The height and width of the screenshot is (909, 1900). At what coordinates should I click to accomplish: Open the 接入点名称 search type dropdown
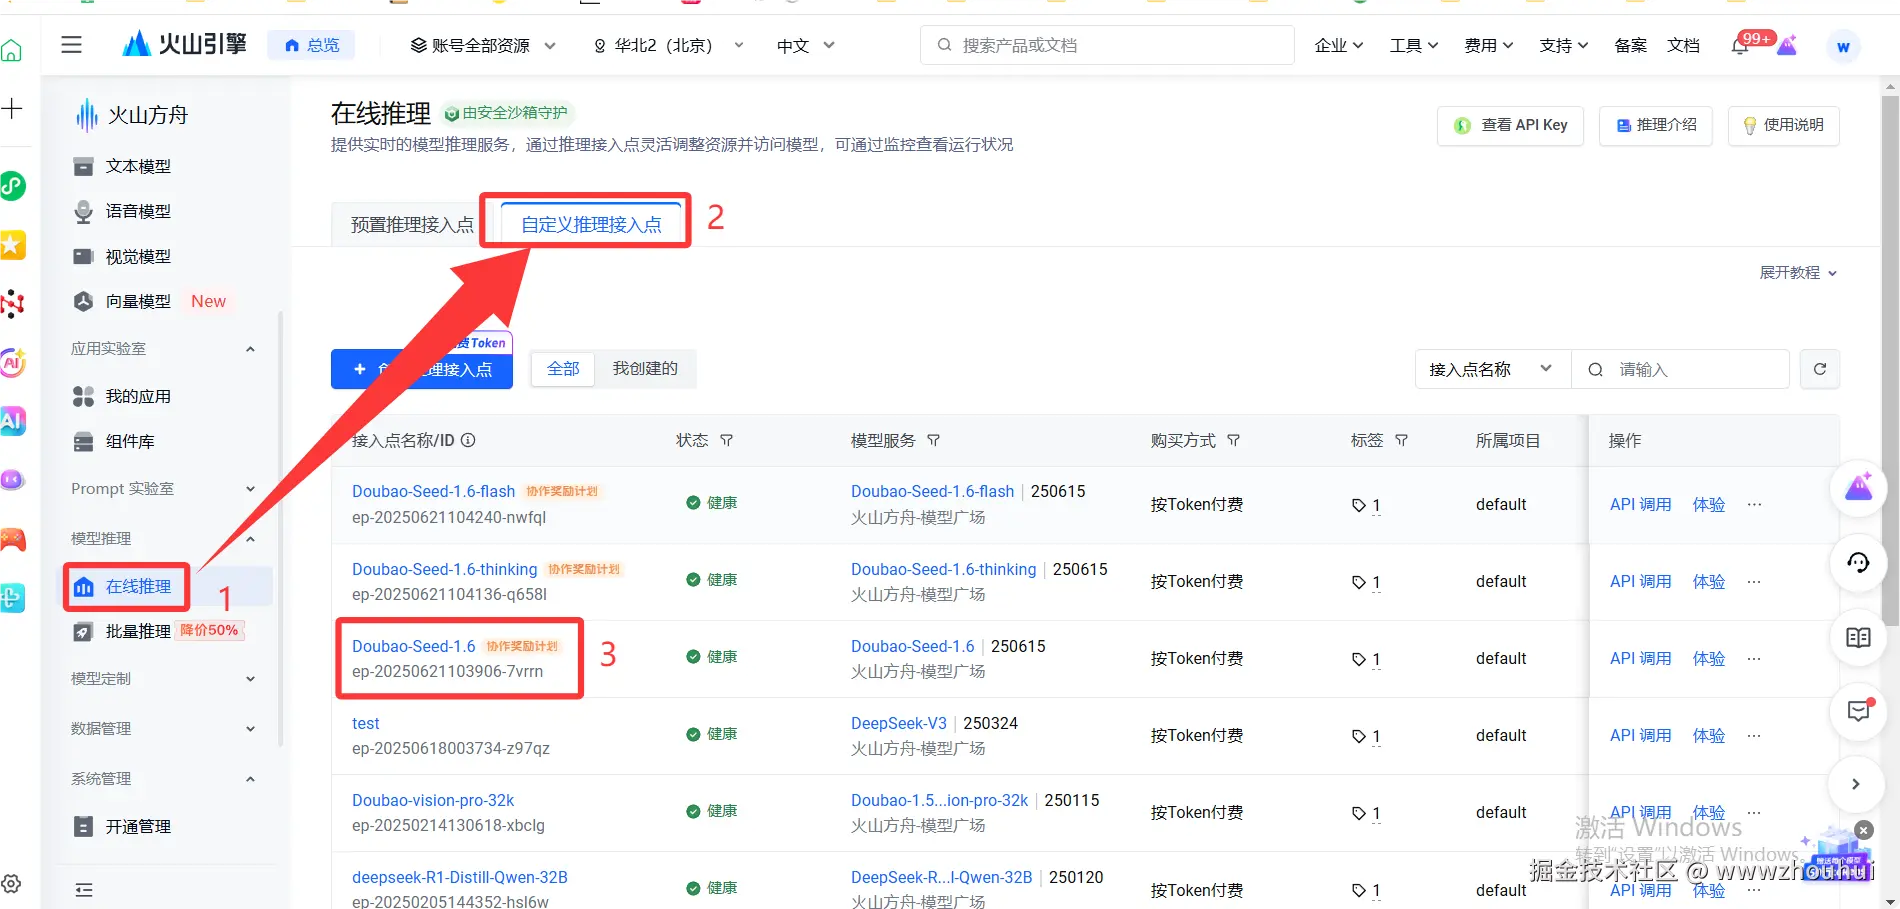(1493, 369)
